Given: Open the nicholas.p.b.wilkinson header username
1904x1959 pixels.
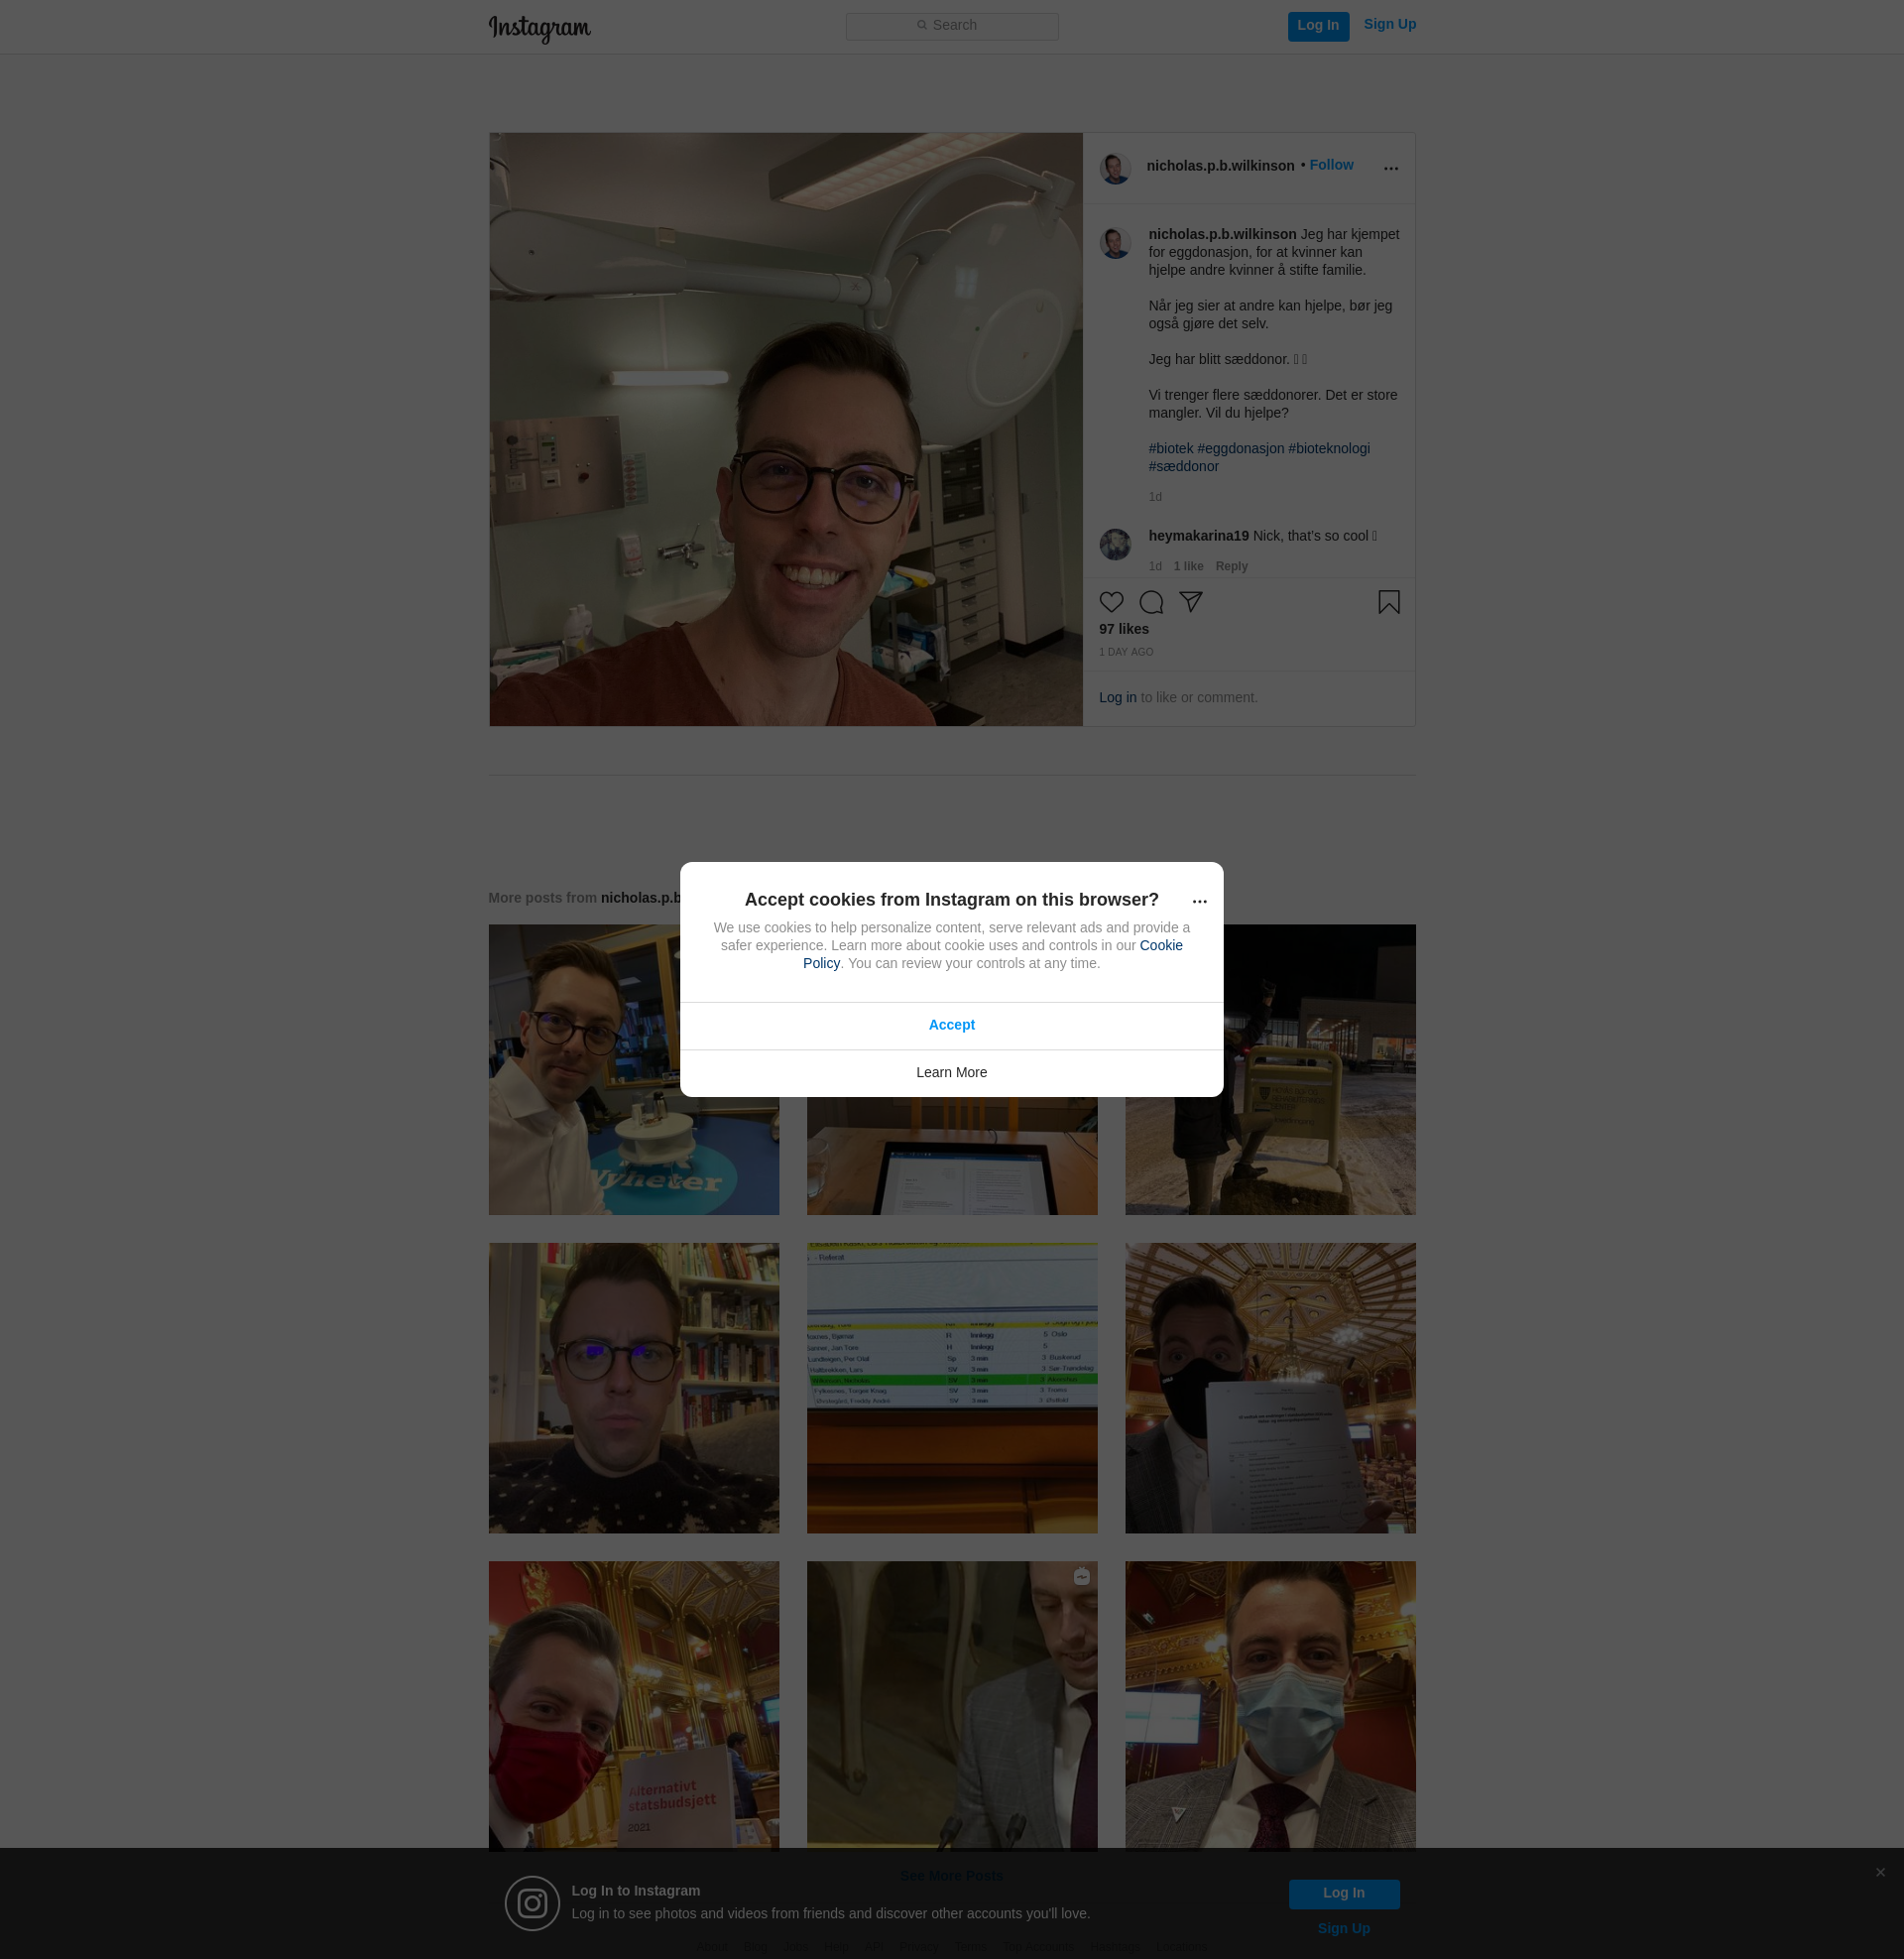Looking at the screenshot, I should (x=1220, y=166).
